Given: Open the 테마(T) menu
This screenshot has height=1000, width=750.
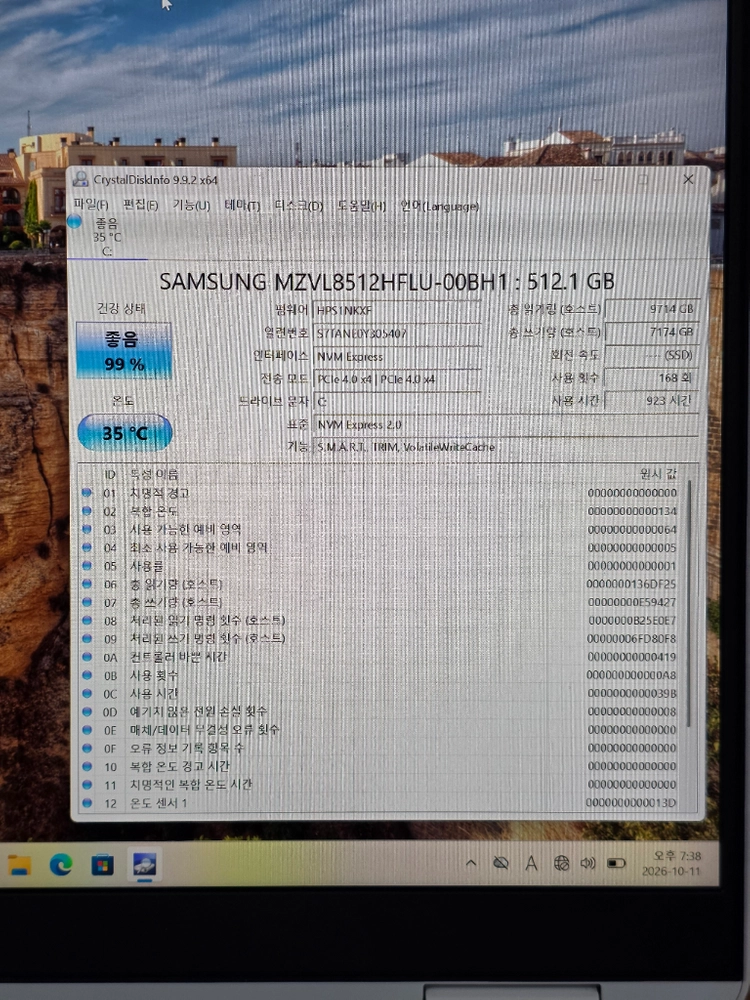Looking at the screenshot, I should click(242, 205).
